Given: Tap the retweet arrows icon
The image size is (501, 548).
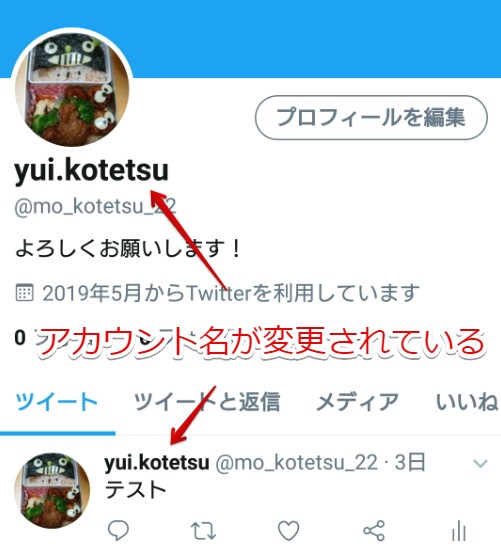Looking at the screenshot, I should click(203, 531).
